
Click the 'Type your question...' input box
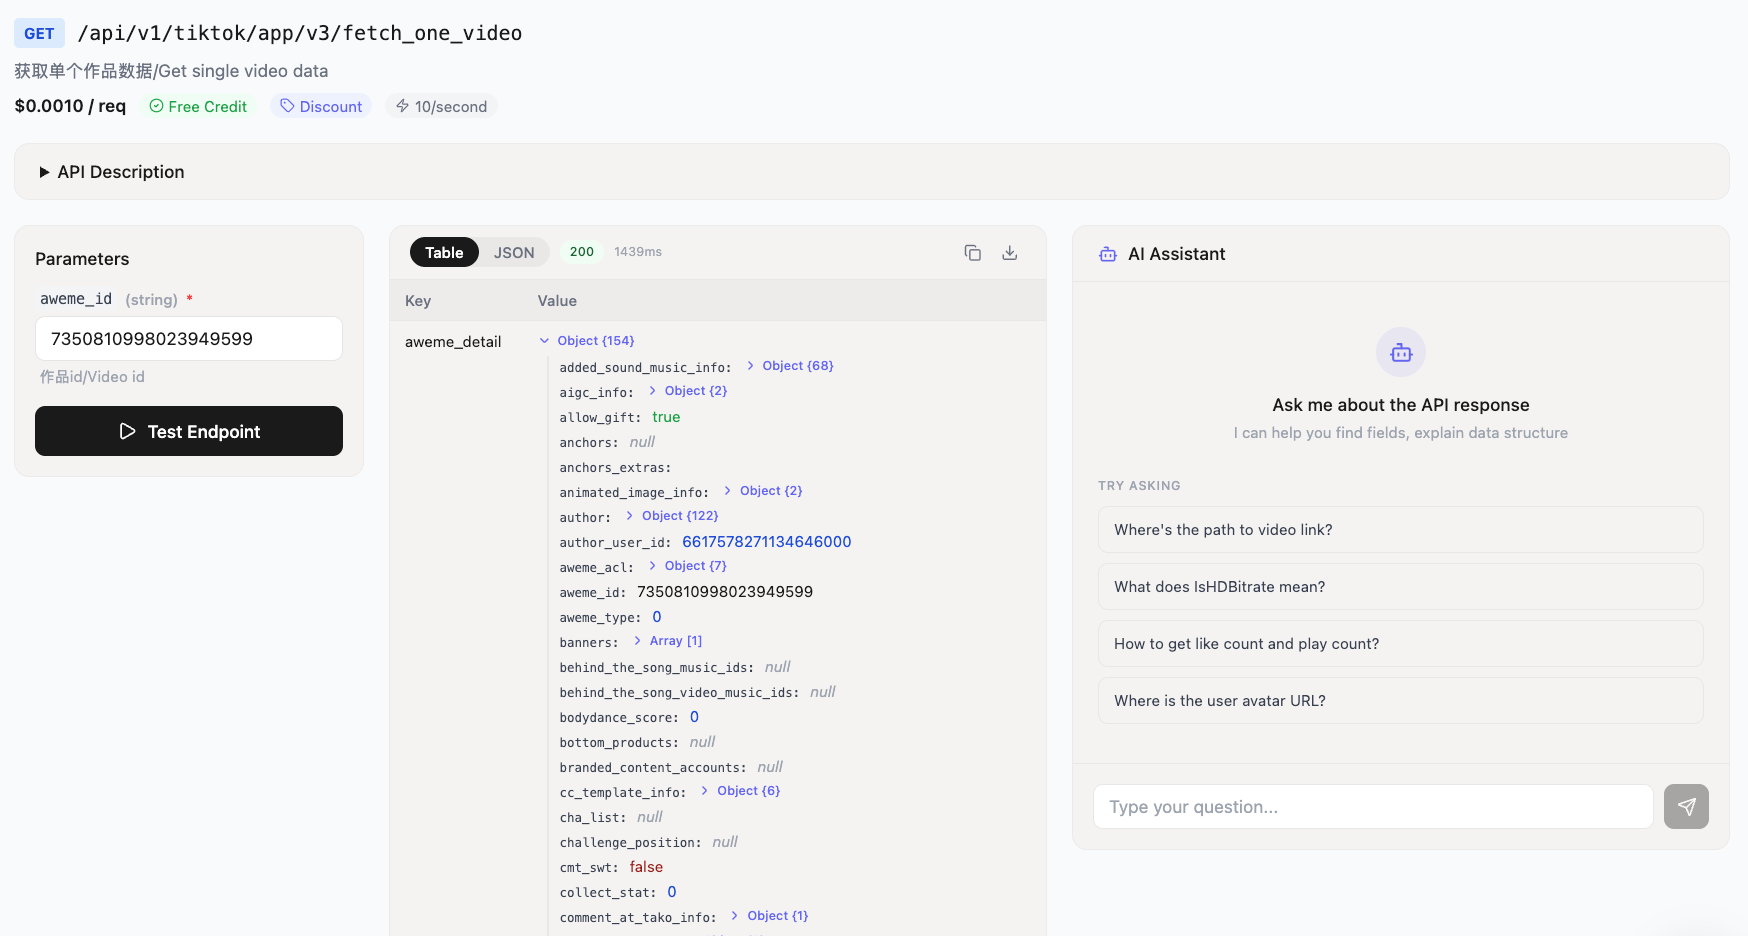tap(1371, 806)
